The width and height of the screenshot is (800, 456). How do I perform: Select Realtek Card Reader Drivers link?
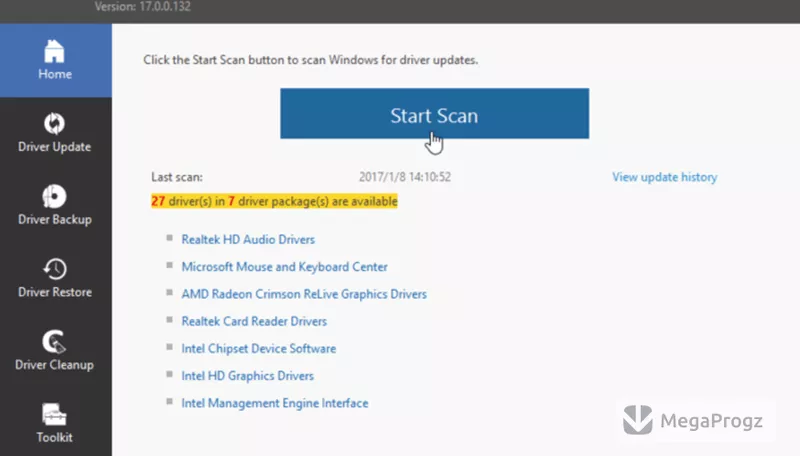pyautogui.click(x=254, y=321)
